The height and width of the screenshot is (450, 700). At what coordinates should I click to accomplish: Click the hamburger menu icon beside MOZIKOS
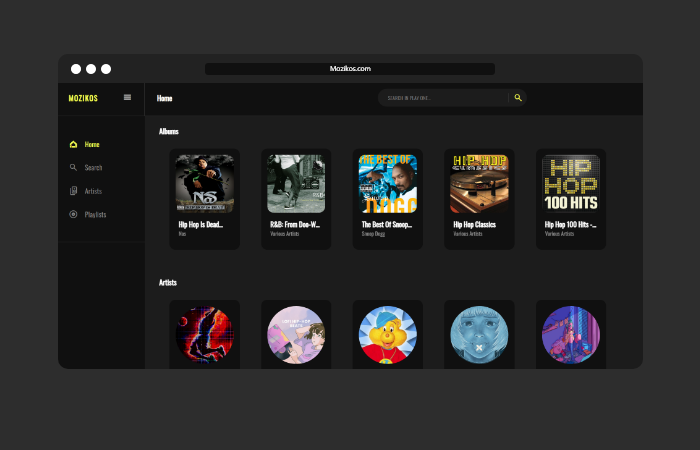[x=127, y=97]
